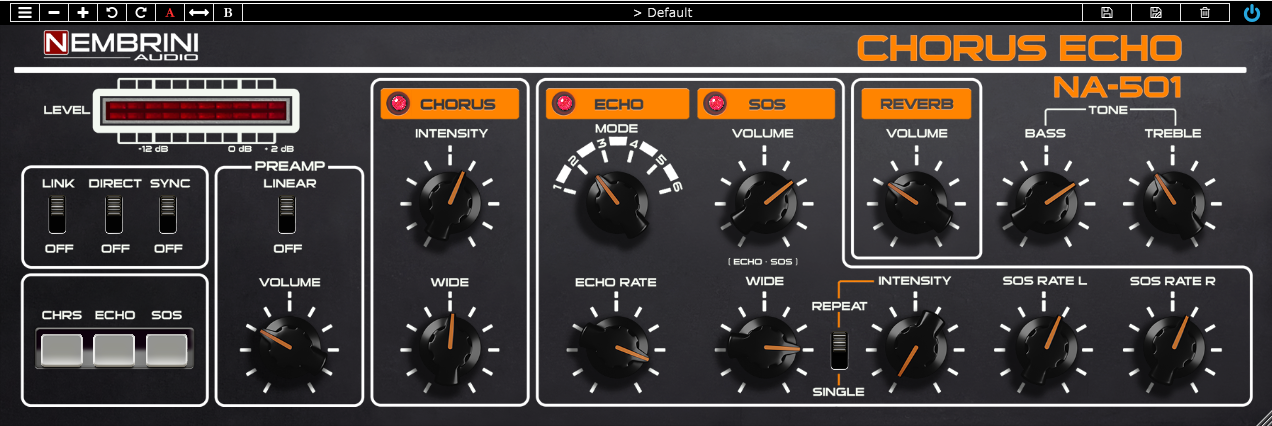Delete the preset with trash icon
The width and height of the screenshot is (1272, 426).
(1204, 13)
